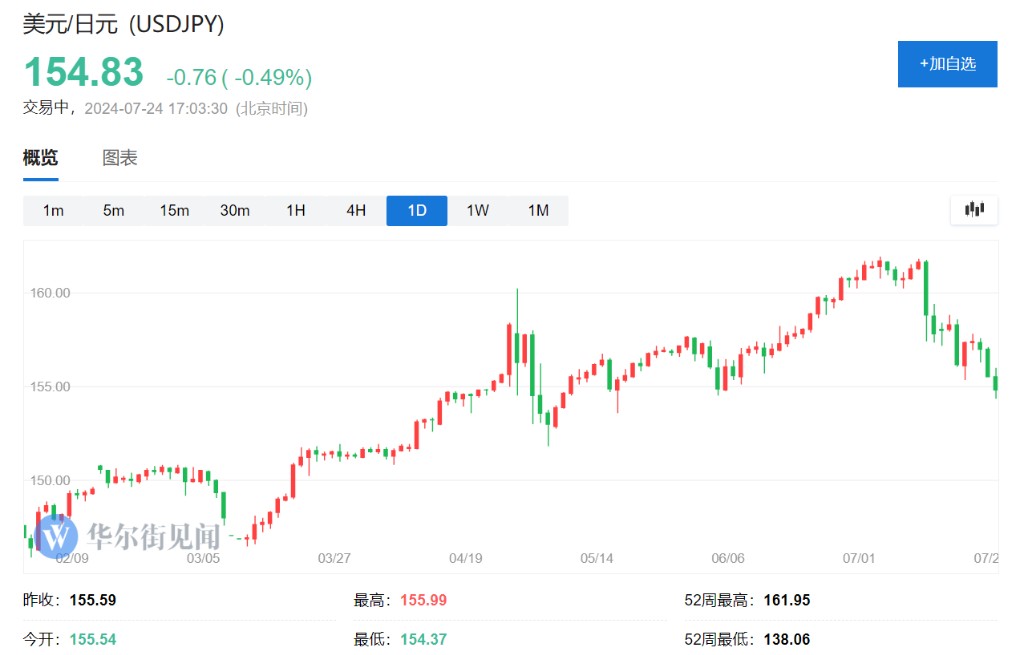Image resolution: width=1024 pixels, height=655 pixels.
Task: Switch chart to 30m interval
Action: [235, 210]
